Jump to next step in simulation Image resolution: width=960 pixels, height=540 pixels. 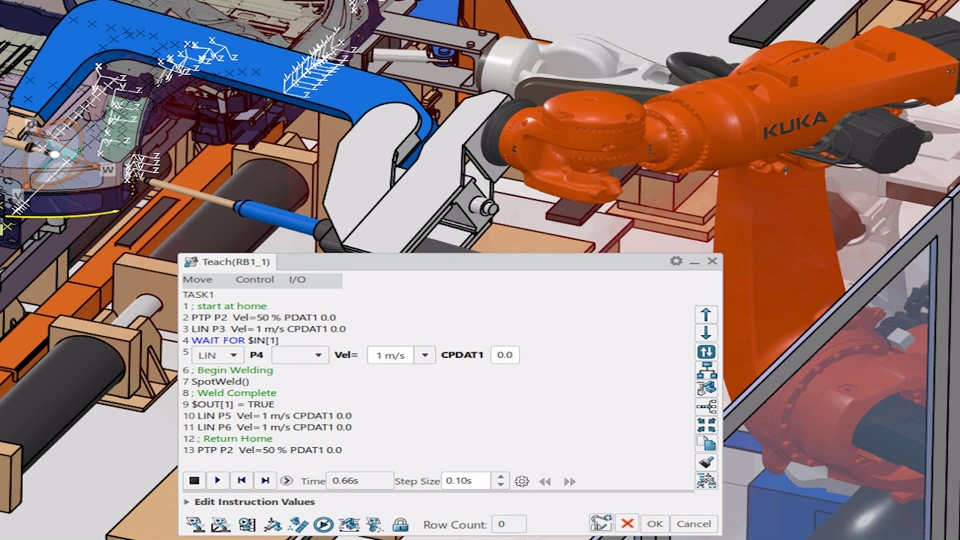pyautogui.click(x=265, y=481)
